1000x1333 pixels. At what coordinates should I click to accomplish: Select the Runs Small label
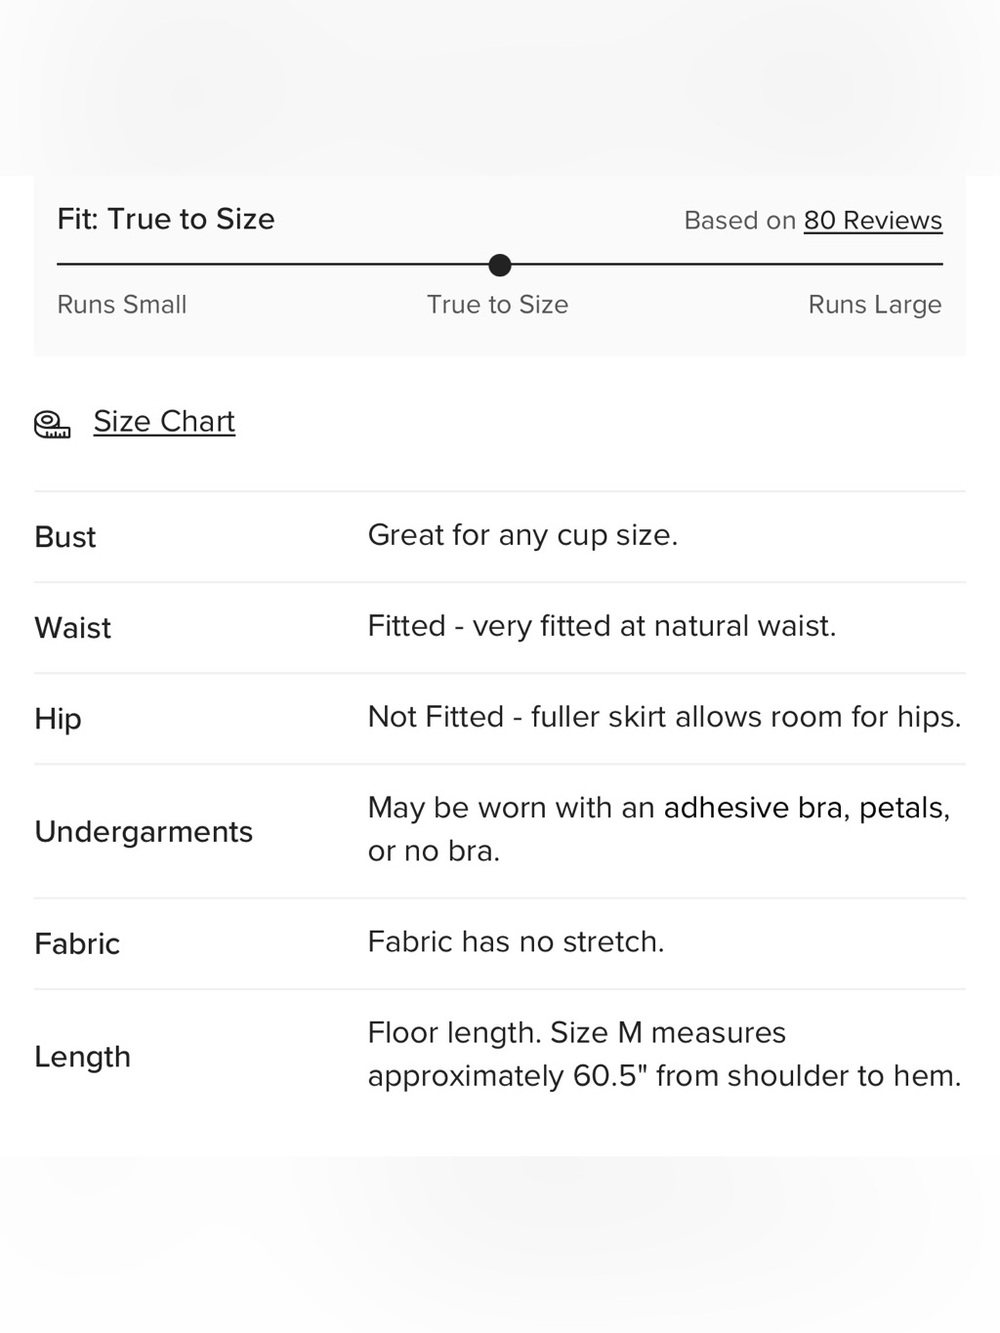(122, 305)
